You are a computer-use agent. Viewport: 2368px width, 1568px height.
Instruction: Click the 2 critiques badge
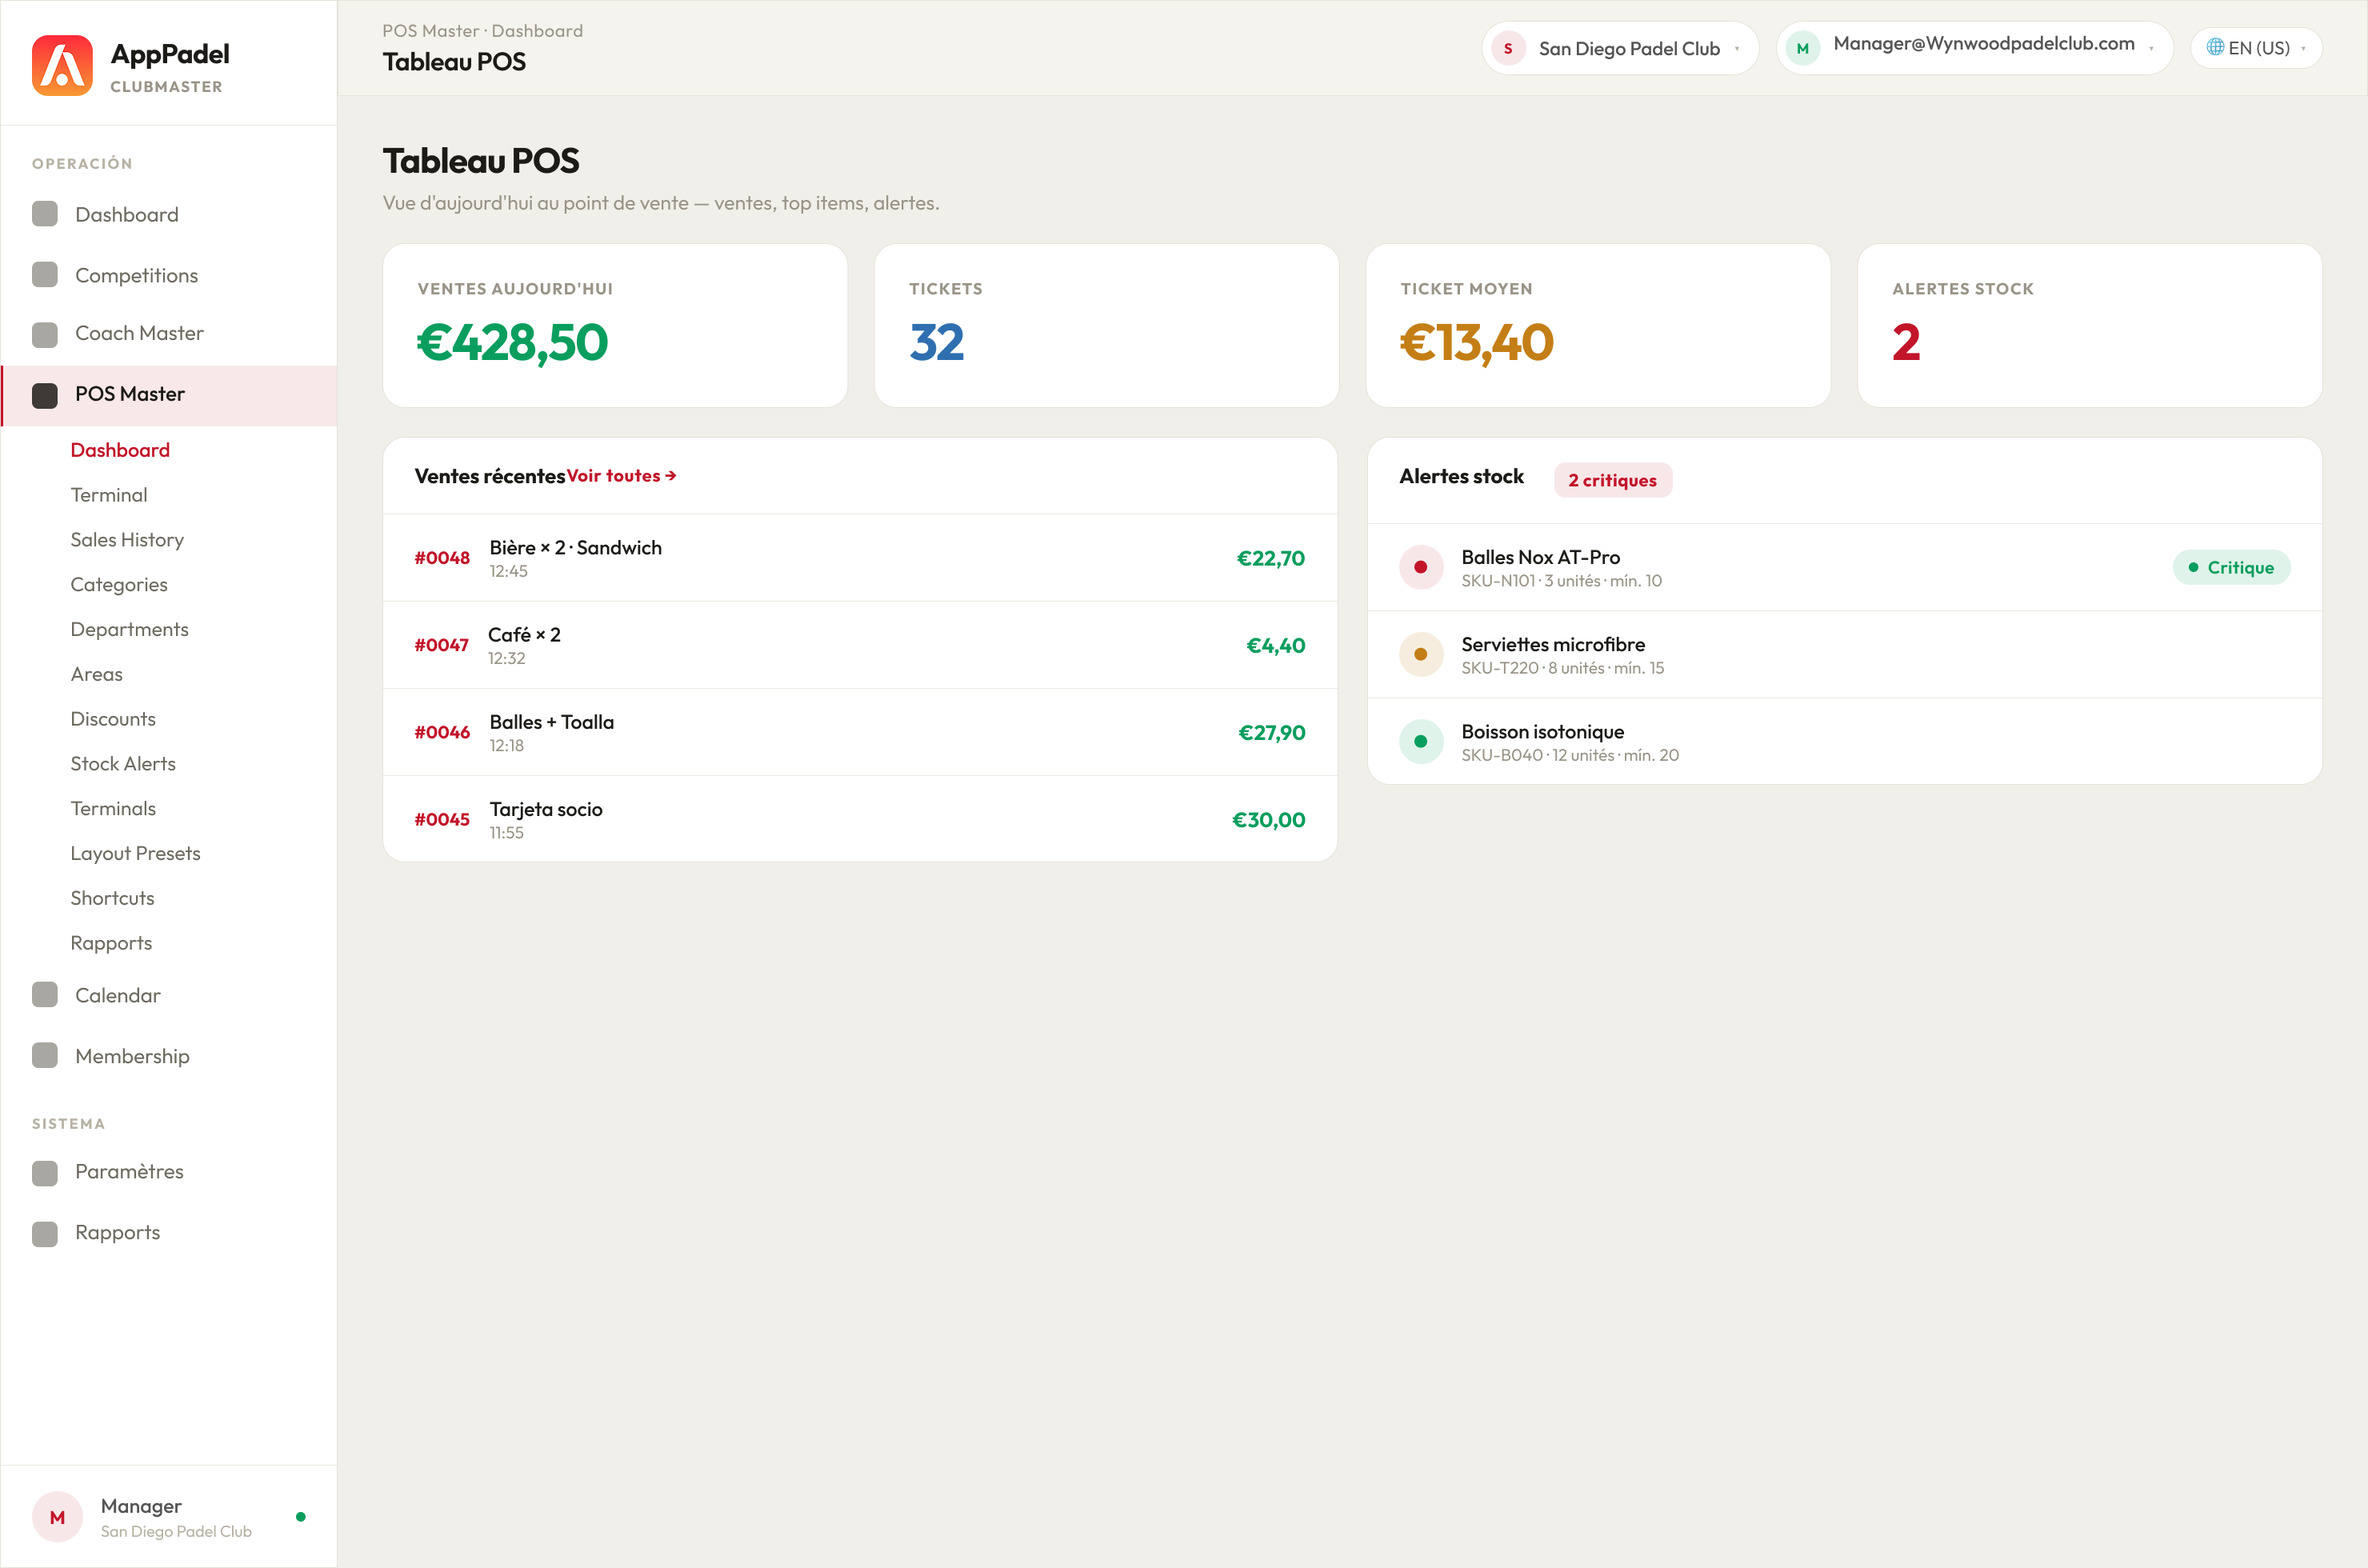coord(1612,480)
